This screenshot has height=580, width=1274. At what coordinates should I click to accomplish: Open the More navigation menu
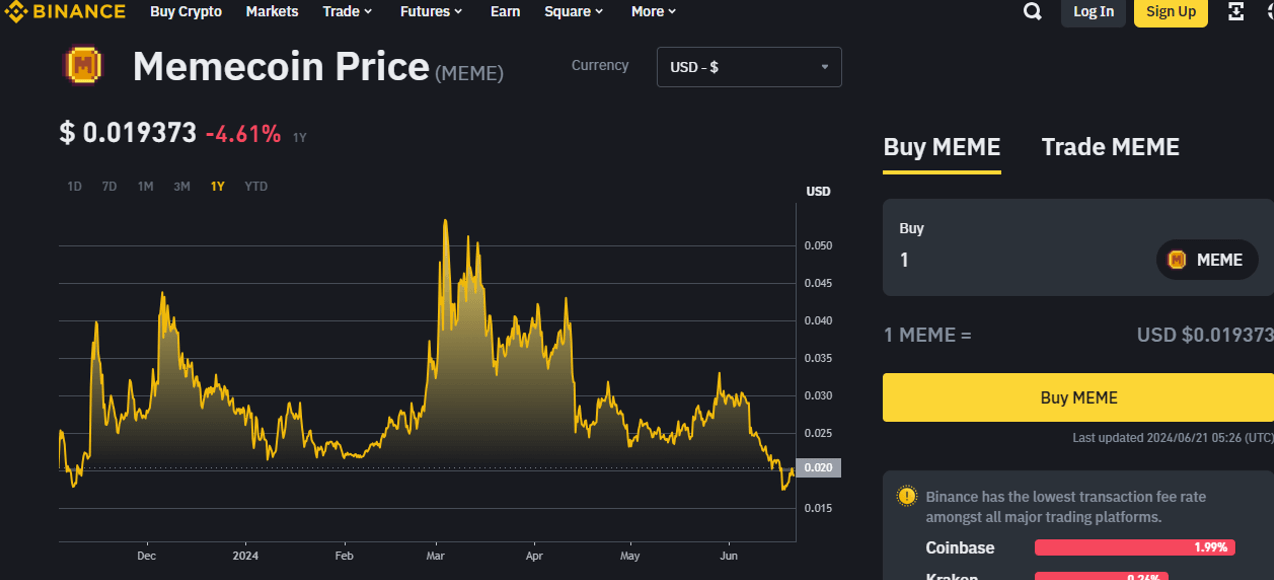pos(653,12)
